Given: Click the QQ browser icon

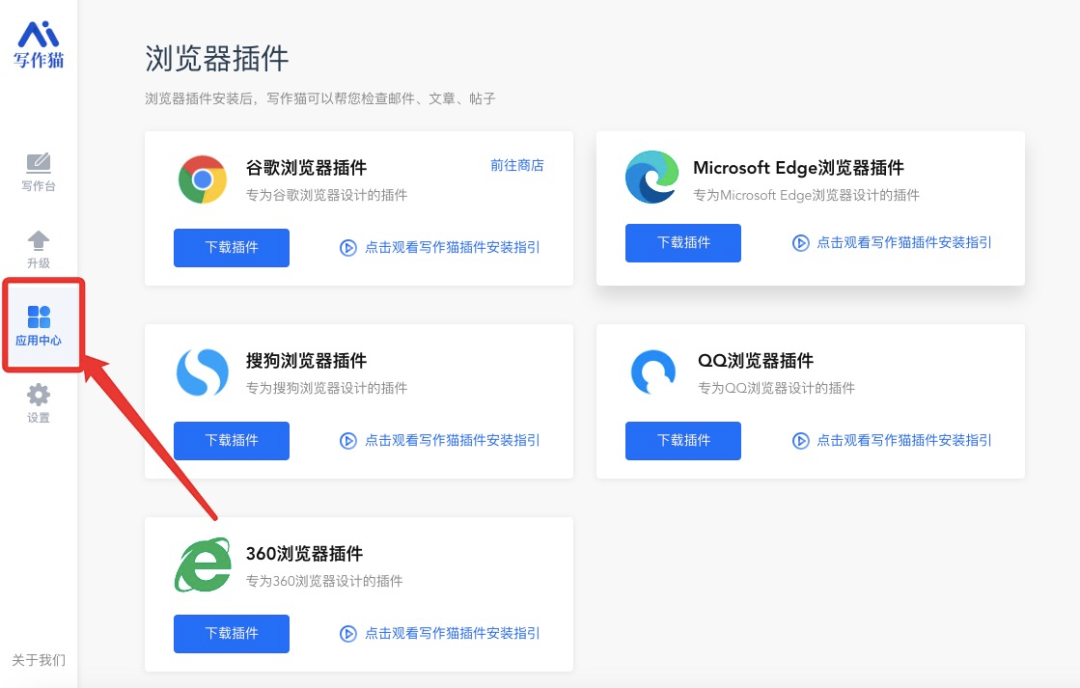Looking at the screenshot, I should point(653,372).
